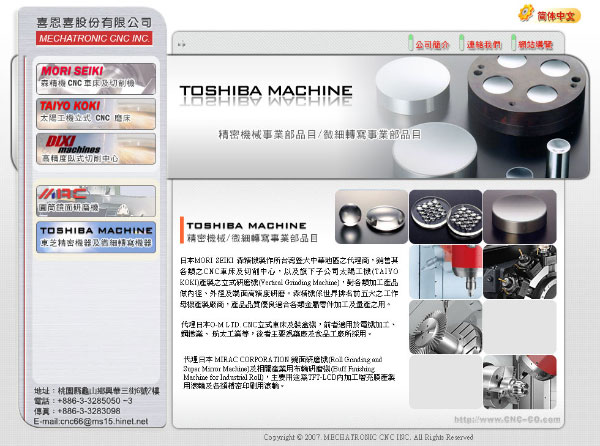
Task: Click paragraph about MIRAC CORPORATION
Action: (289, 373)
